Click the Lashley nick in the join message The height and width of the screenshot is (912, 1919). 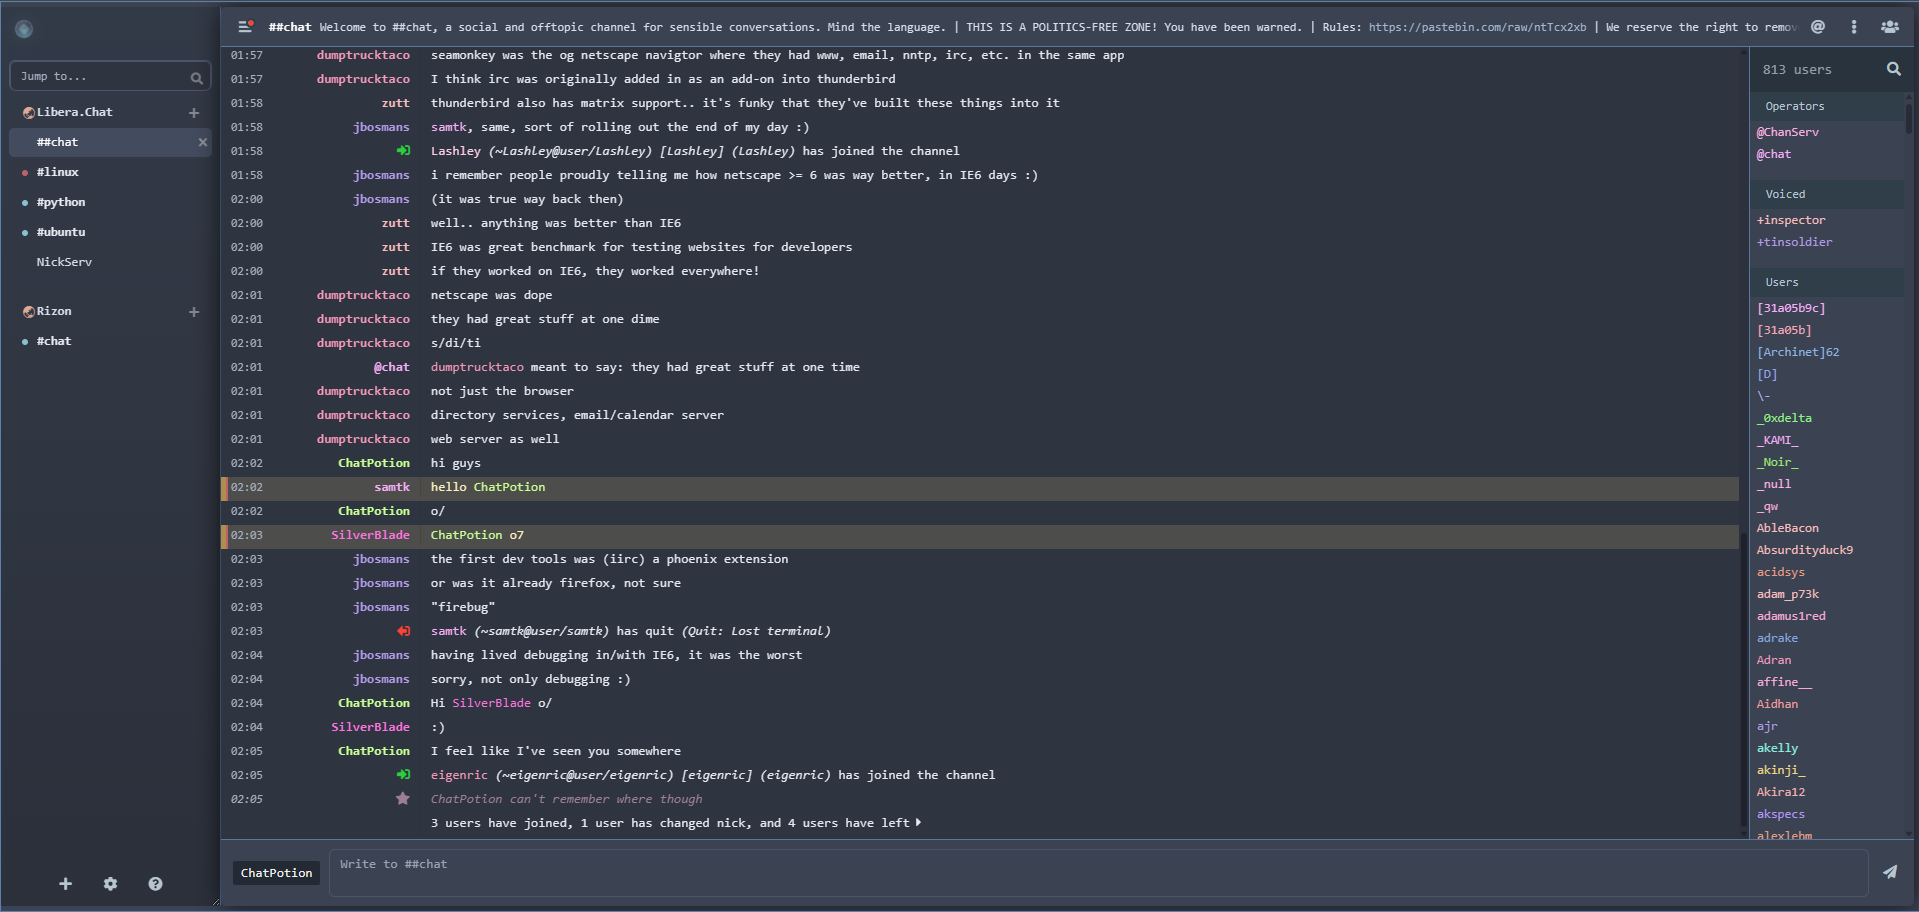point(456,151)
